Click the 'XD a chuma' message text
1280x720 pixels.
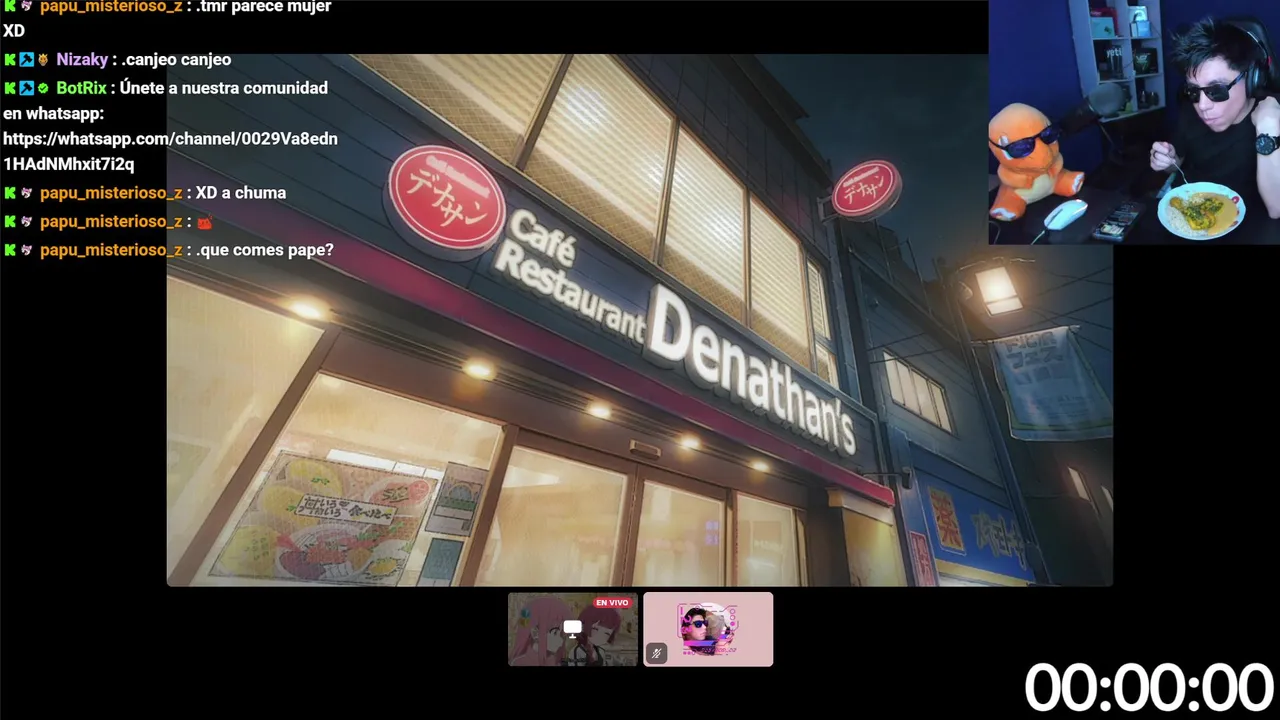[241, 193]
